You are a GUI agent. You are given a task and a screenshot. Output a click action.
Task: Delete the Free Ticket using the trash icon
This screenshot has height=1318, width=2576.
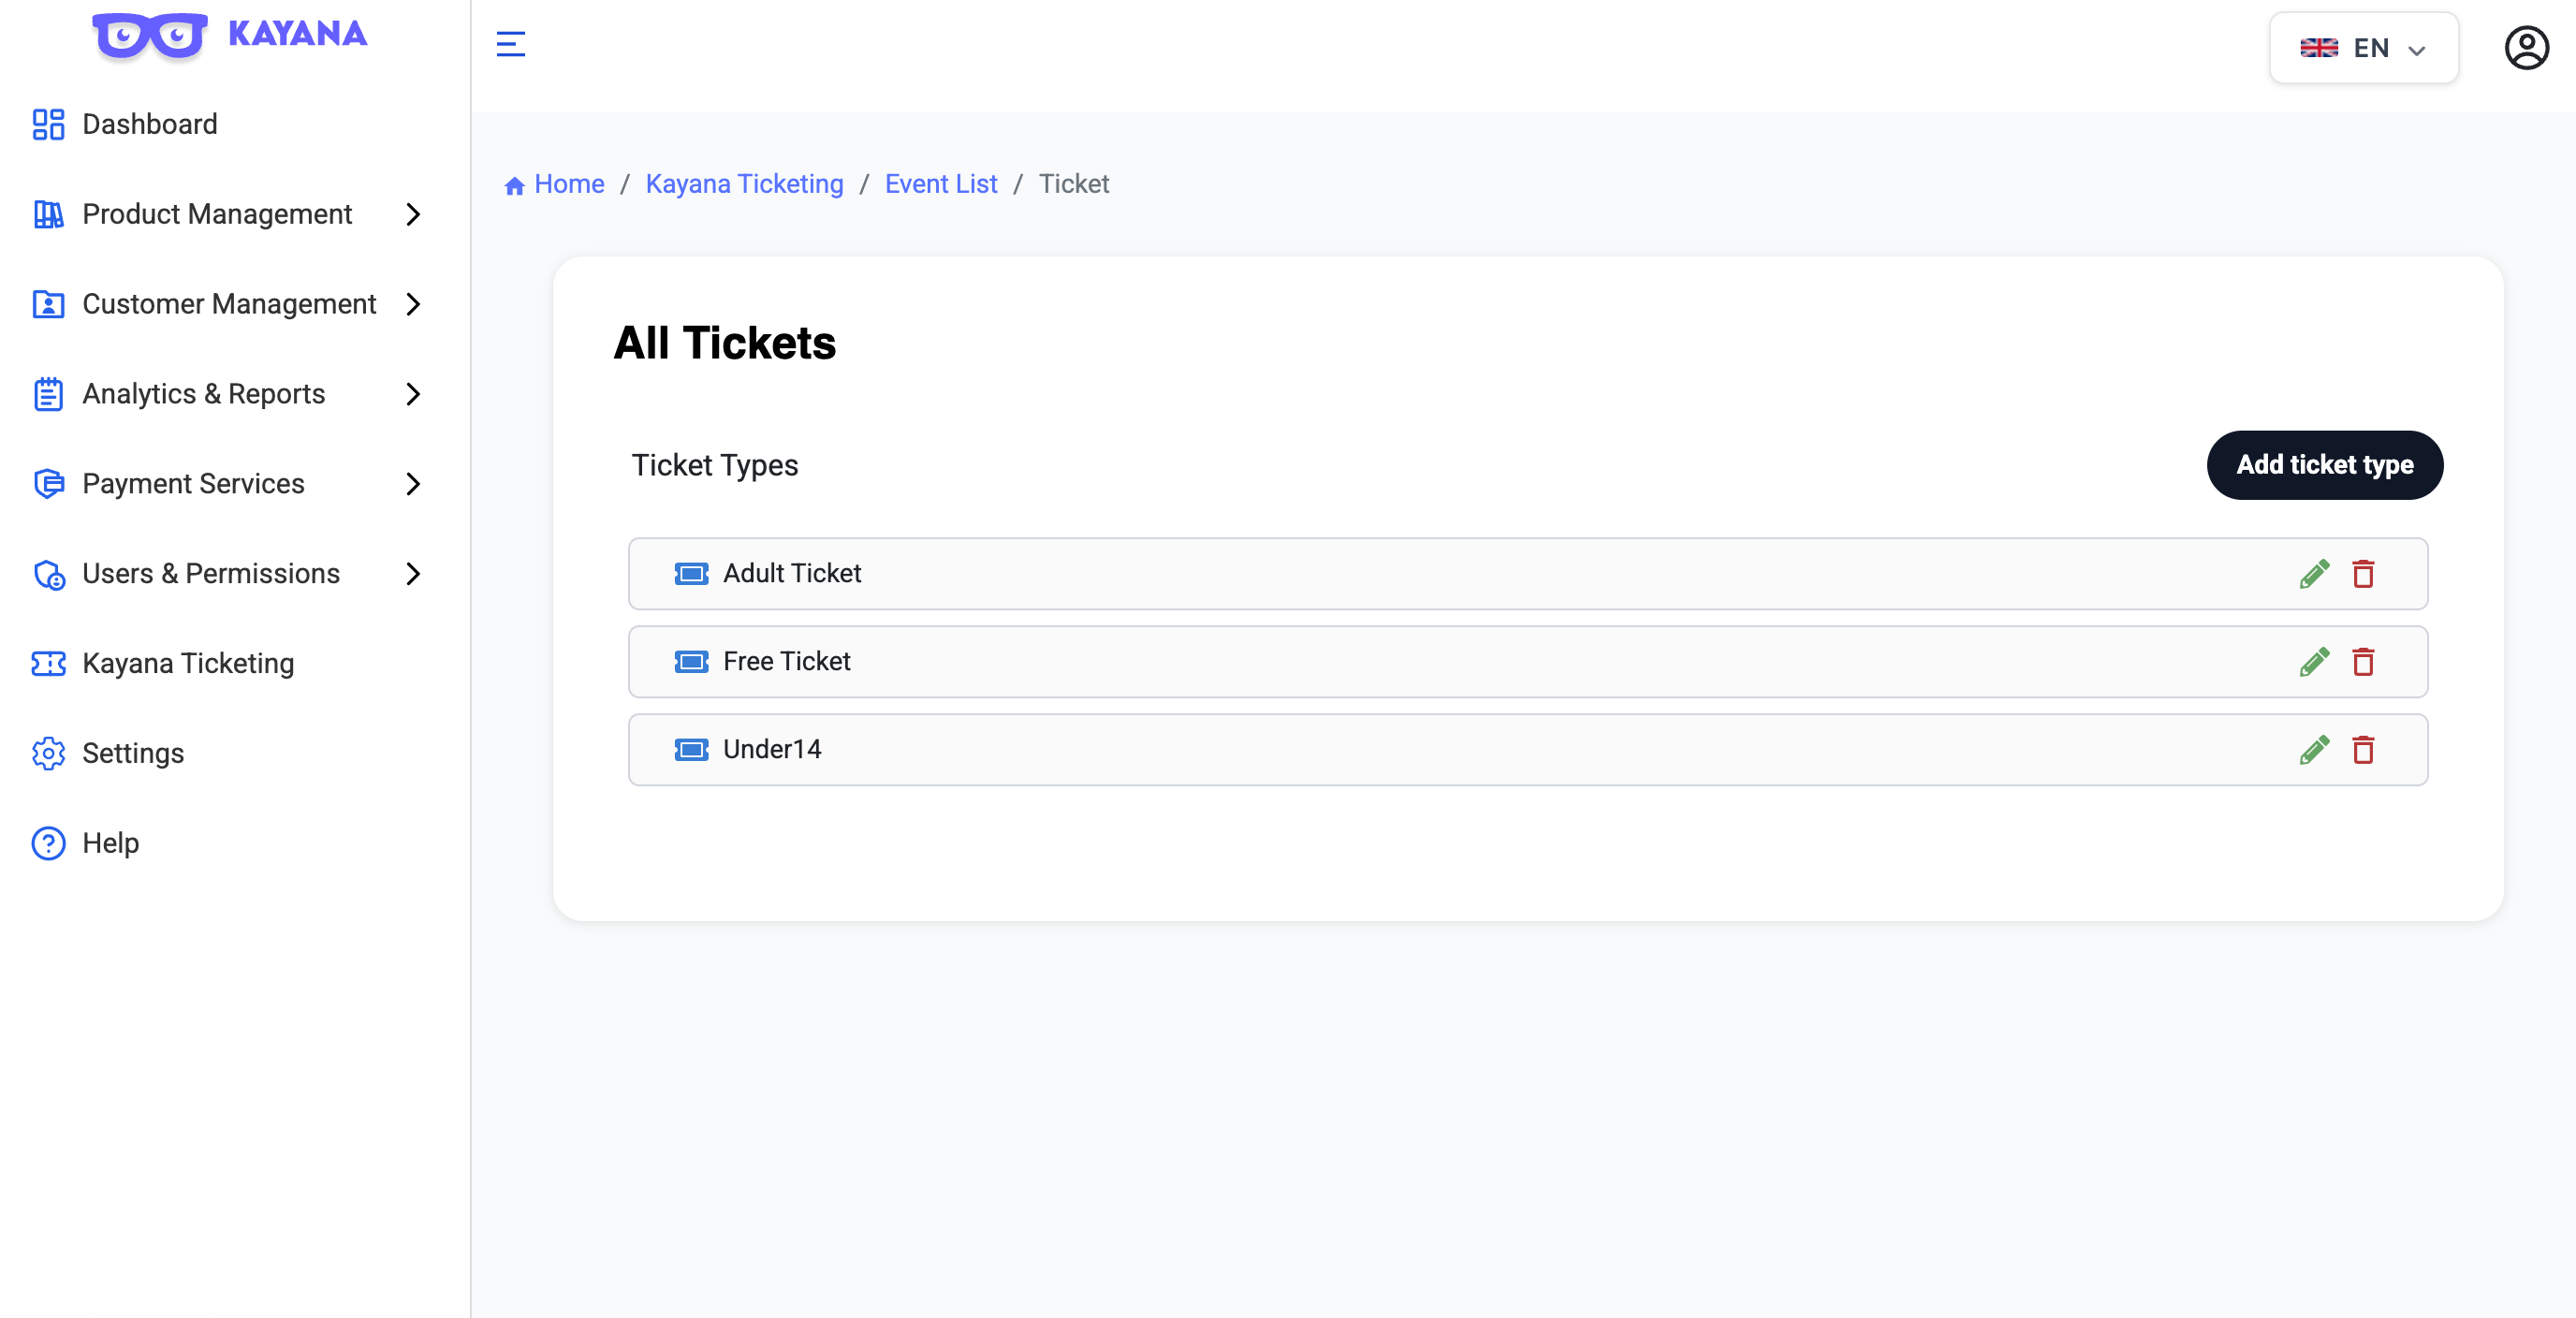click(2363, 662)
